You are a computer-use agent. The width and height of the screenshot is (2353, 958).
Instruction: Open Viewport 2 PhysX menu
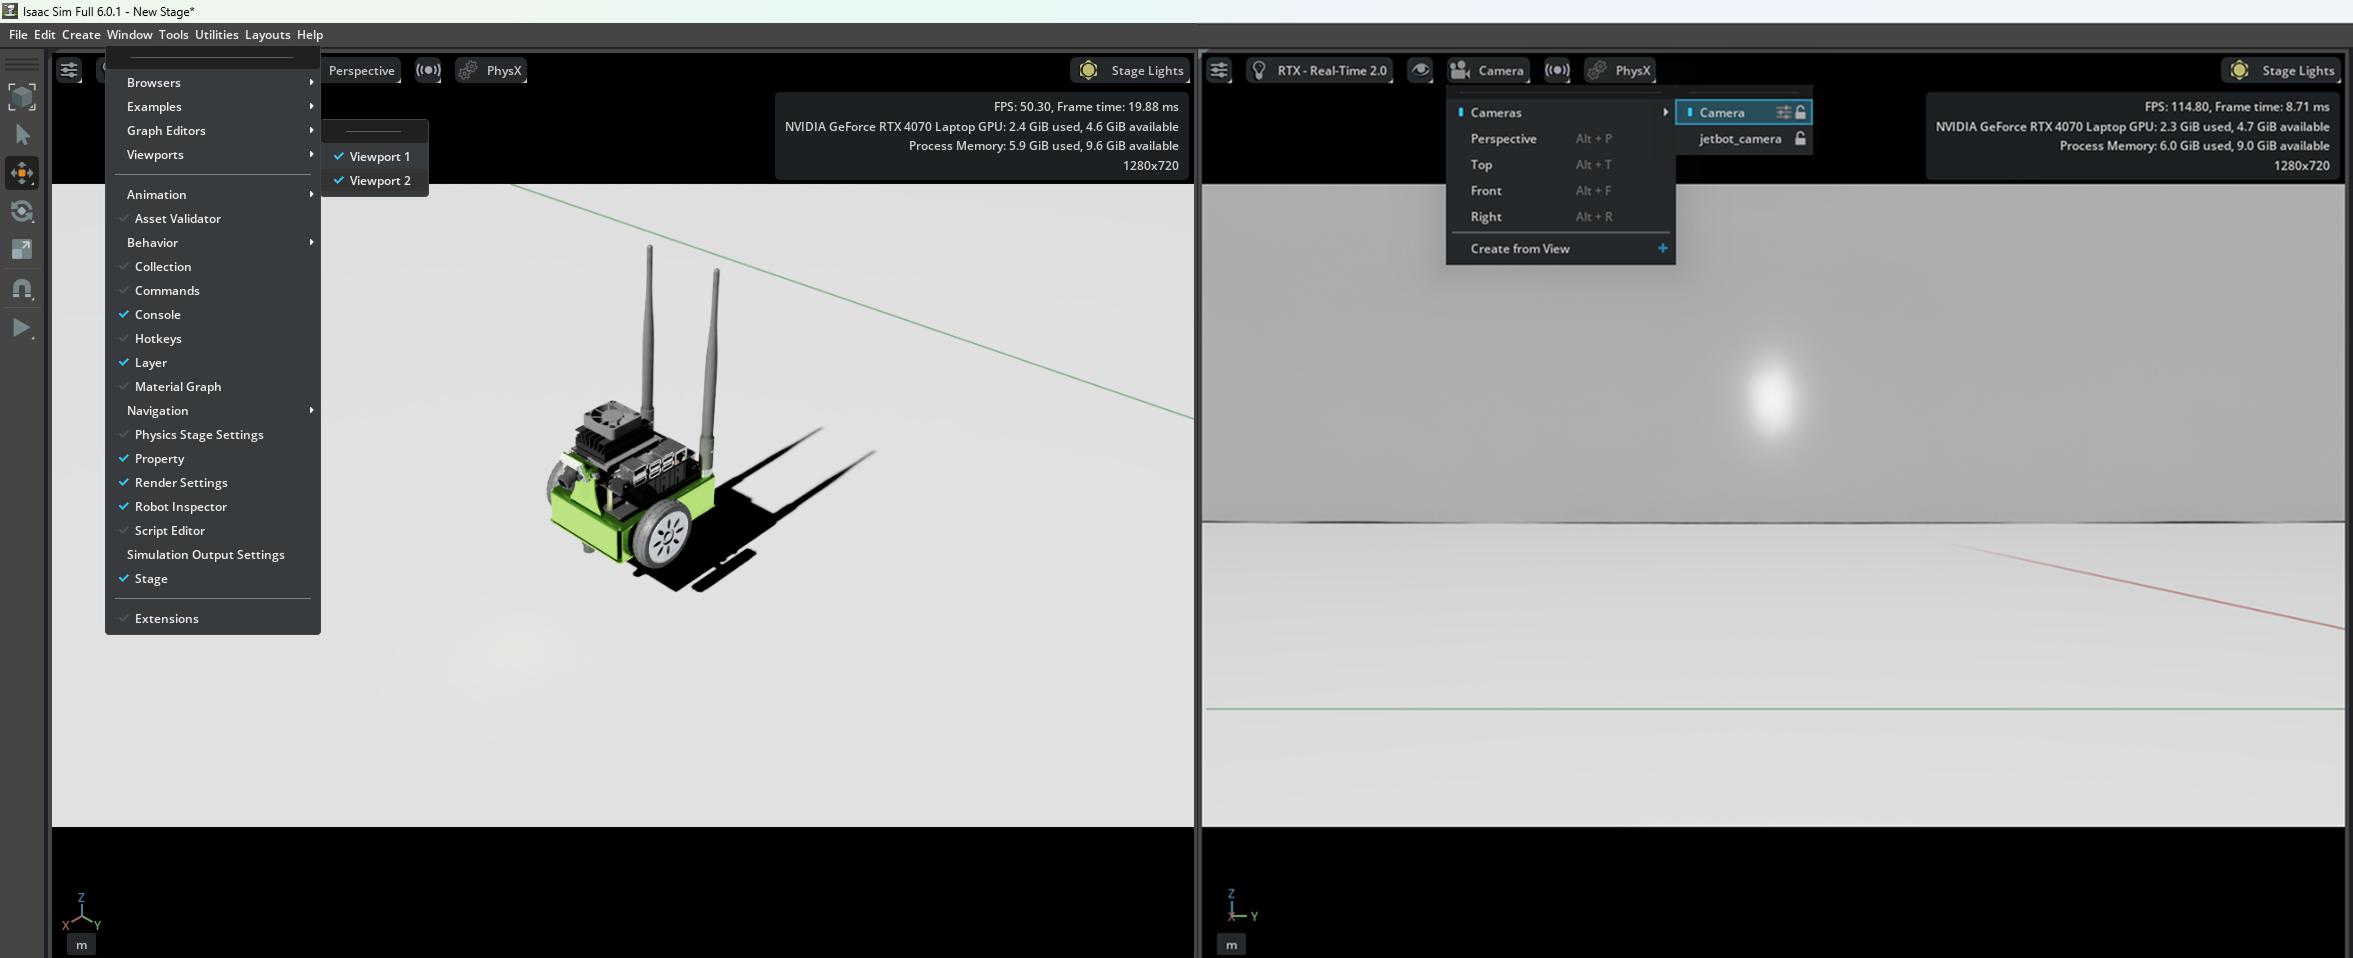click(x=1620, y=70)
